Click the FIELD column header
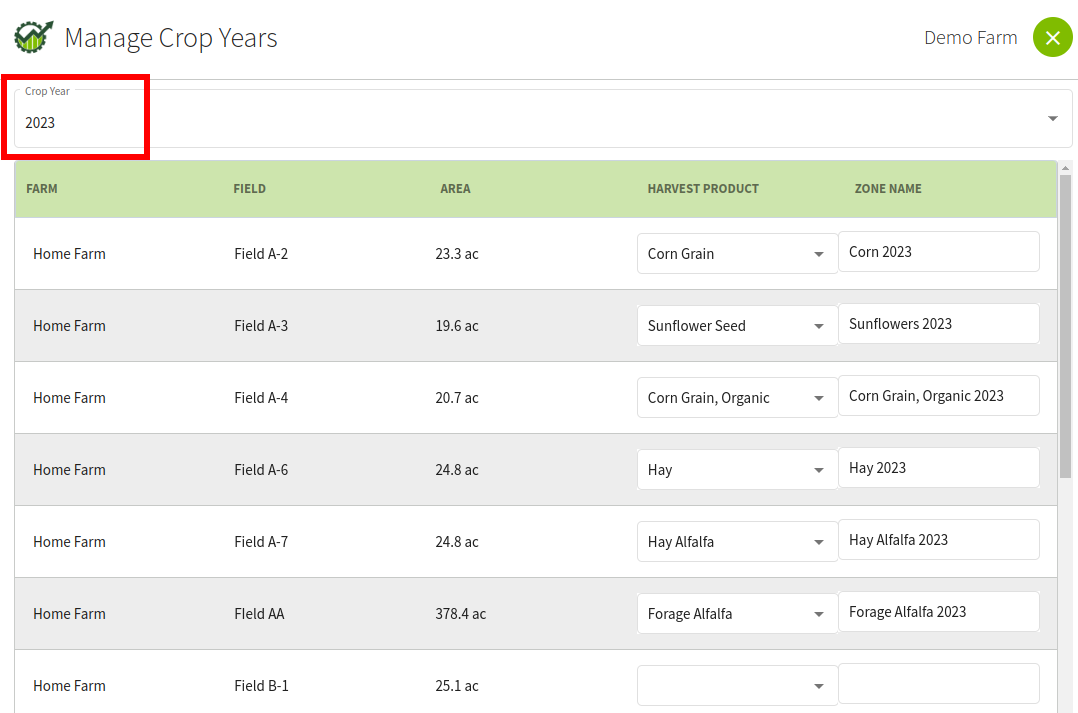 click(250, 188)
